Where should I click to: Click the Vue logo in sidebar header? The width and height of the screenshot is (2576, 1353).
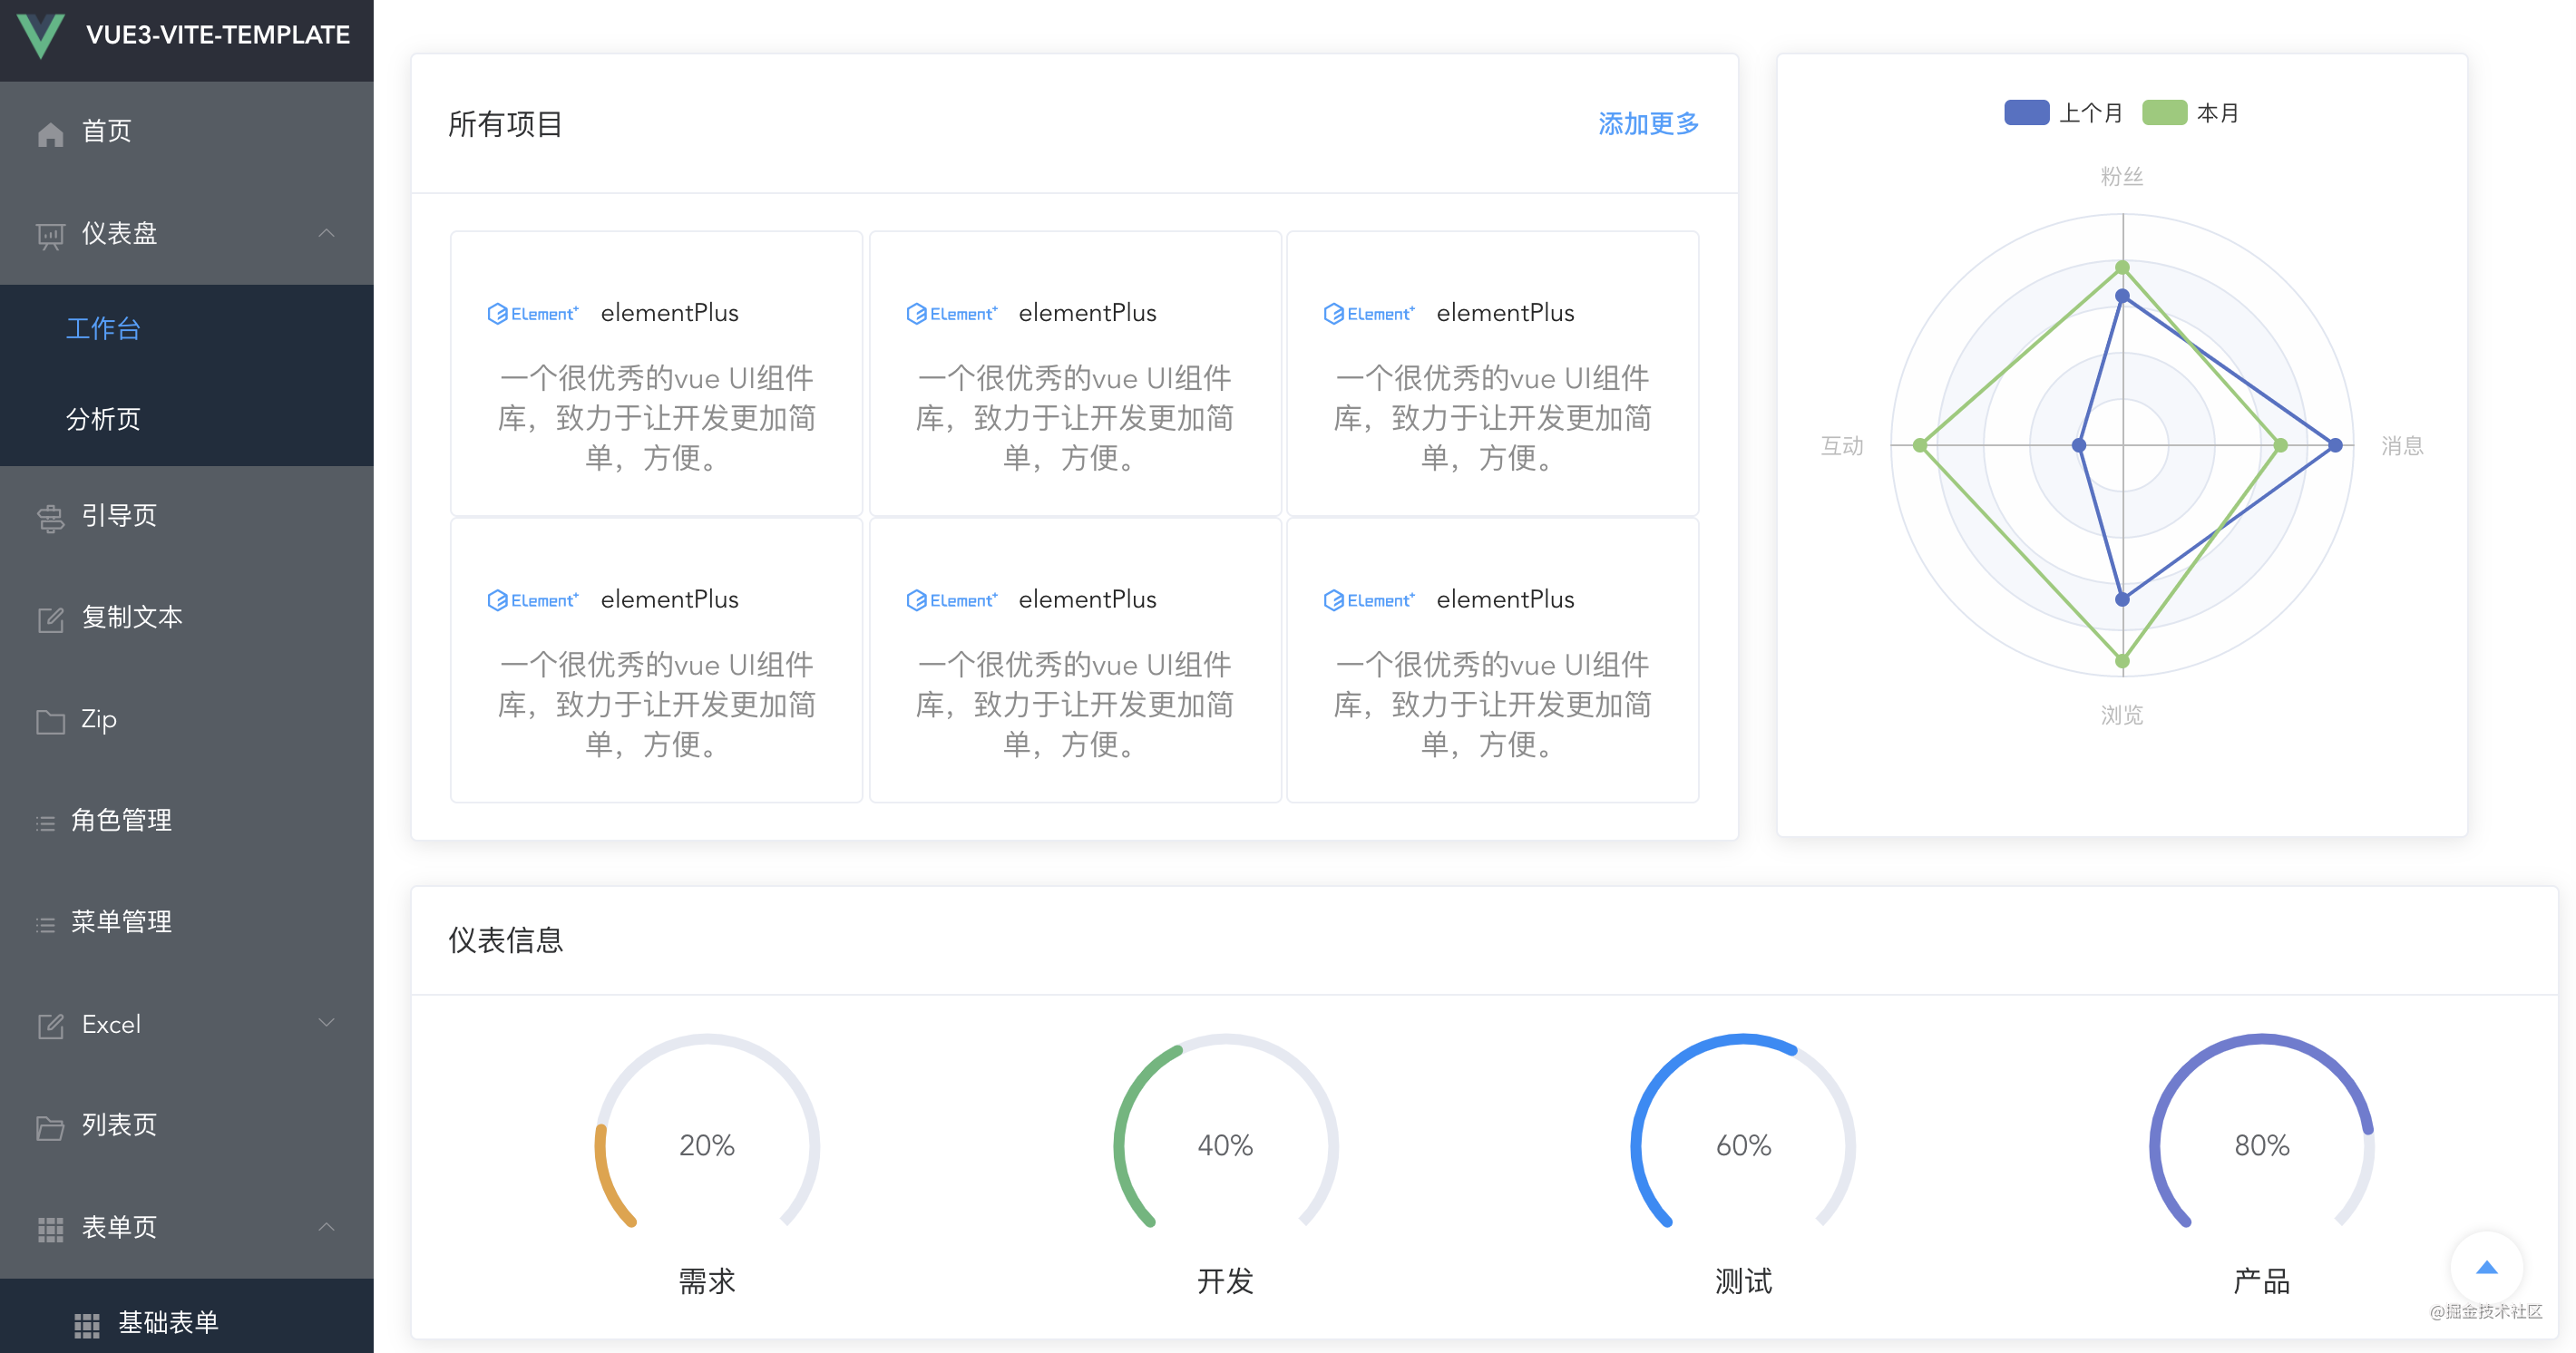click(x=41, y=35)
